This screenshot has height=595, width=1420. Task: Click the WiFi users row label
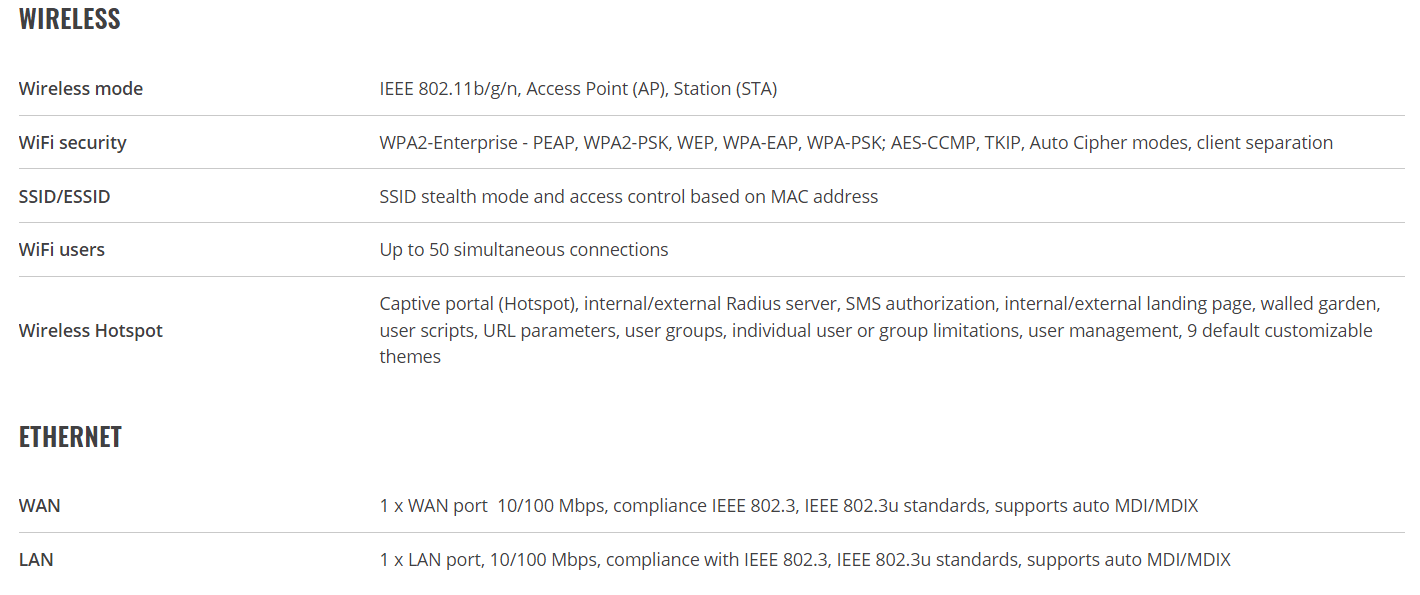pos(62,250)
